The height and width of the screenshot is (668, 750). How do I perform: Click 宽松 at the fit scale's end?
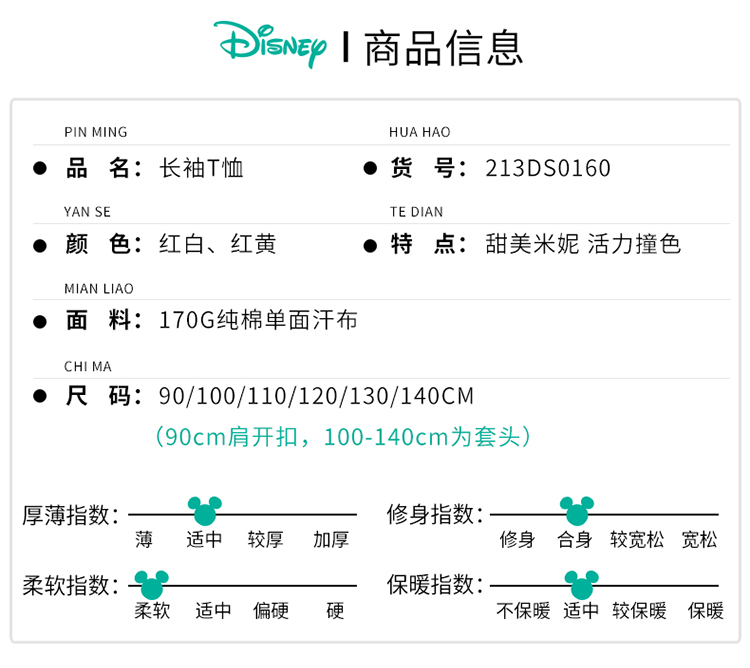pos(699,539)
